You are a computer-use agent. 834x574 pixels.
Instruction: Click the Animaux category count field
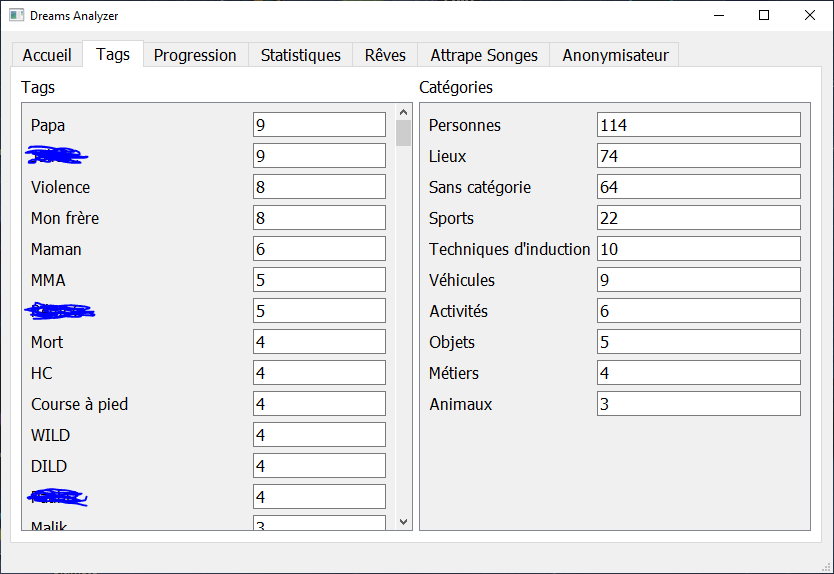tap(698, 404)
